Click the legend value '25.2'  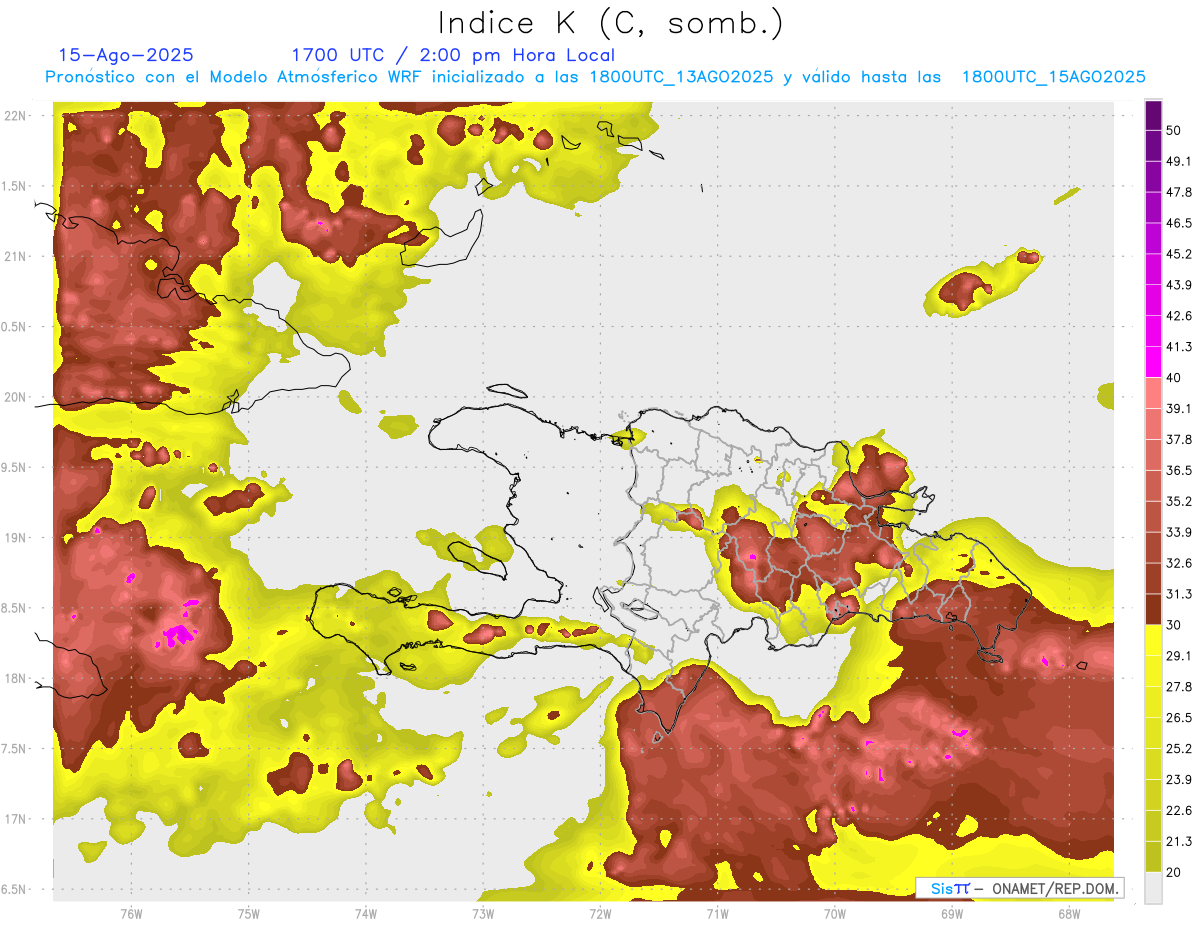1179,749
